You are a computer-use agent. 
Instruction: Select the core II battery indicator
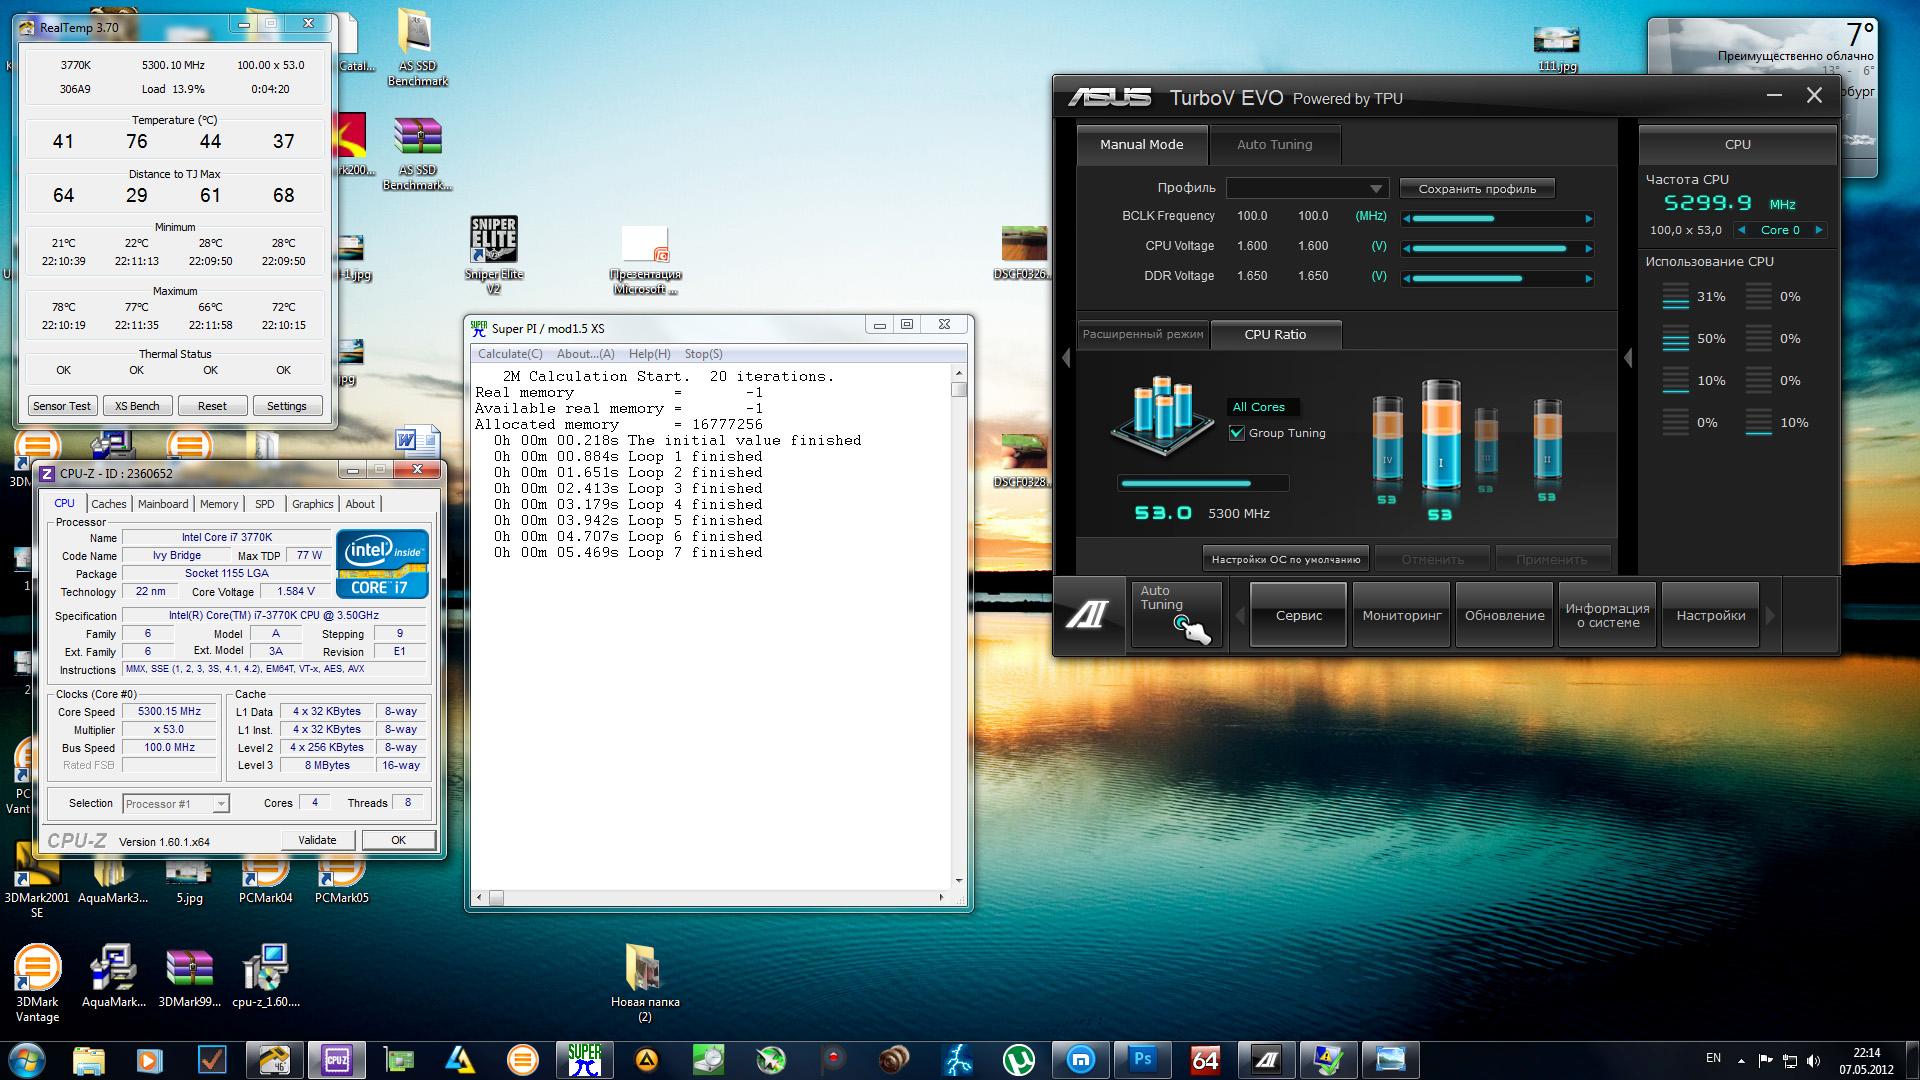coord(1546,441)
